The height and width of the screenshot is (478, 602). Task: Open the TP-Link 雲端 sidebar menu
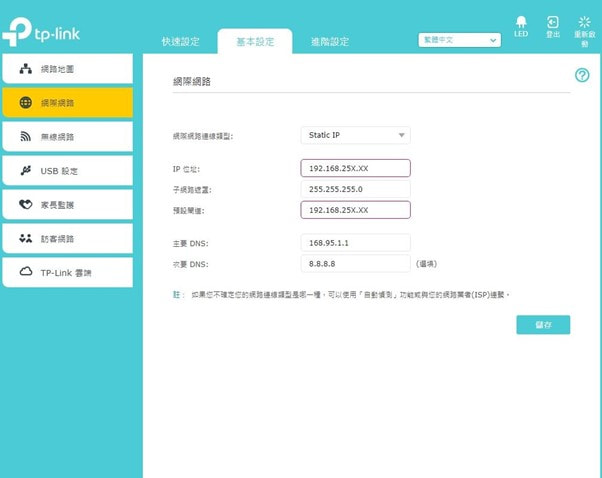tap(68, 273)
